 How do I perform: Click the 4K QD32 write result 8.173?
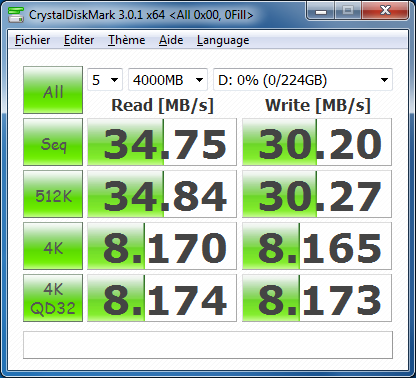pyautogui.click(x=317, y=298)
